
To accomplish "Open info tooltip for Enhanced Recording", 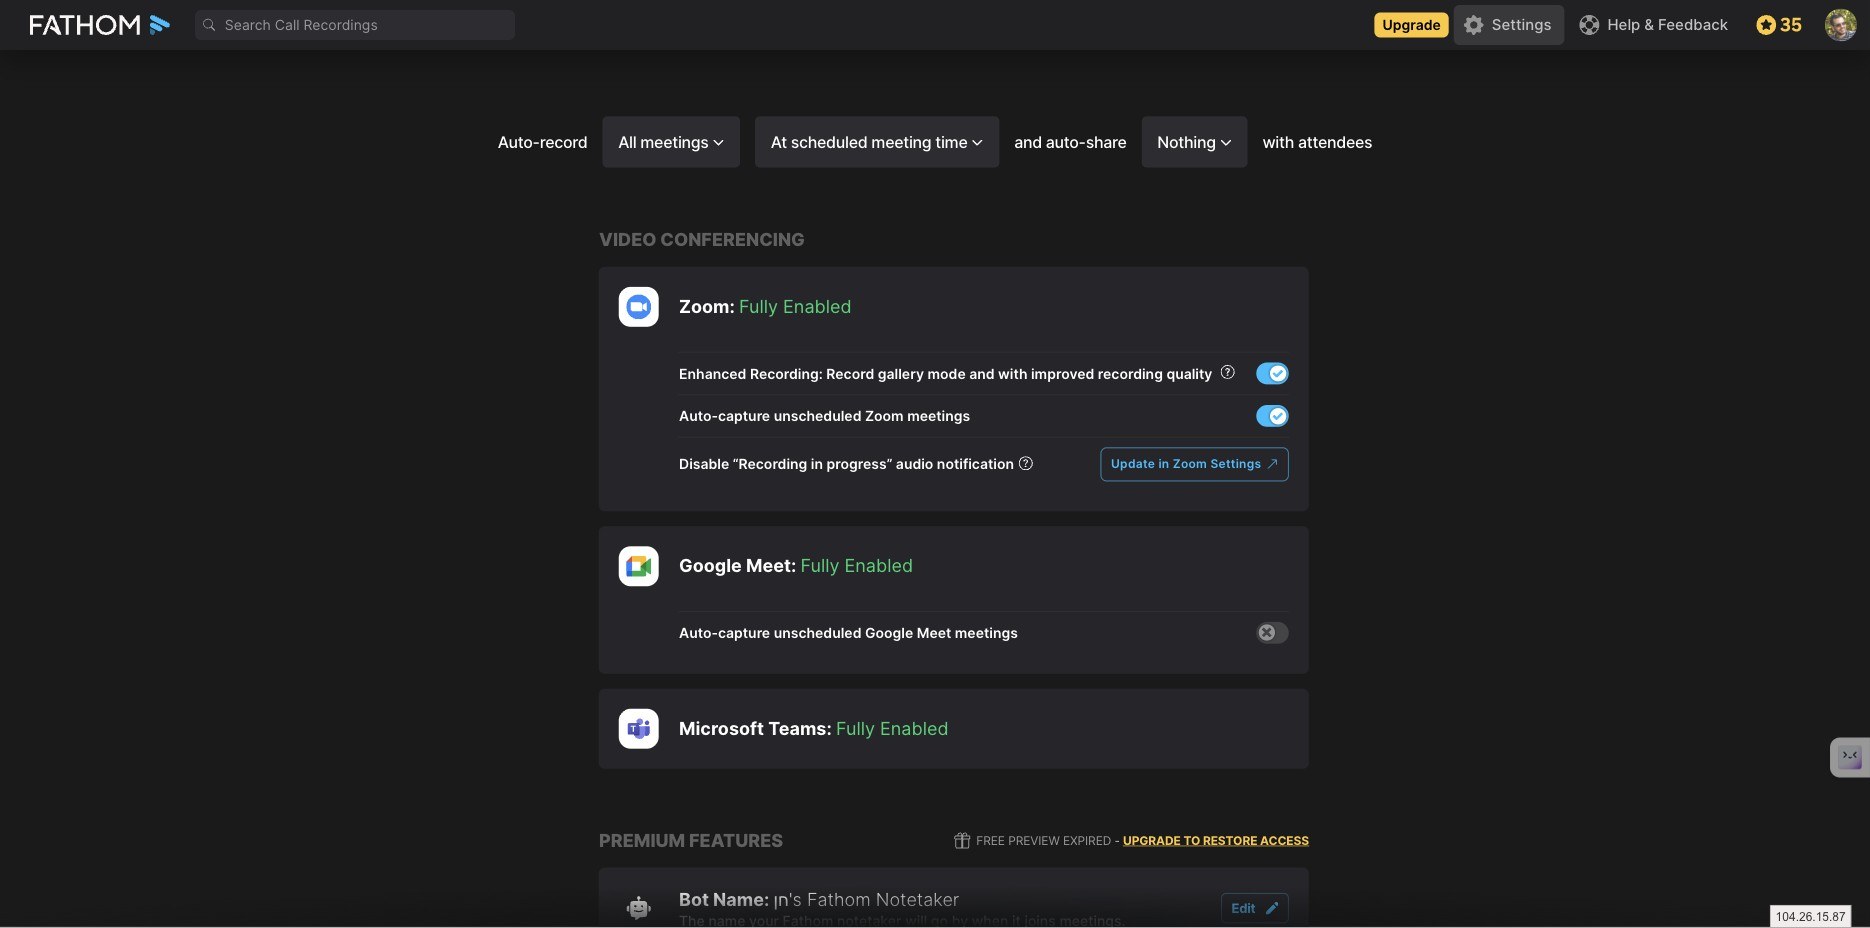I will [x=1227, y=372].
